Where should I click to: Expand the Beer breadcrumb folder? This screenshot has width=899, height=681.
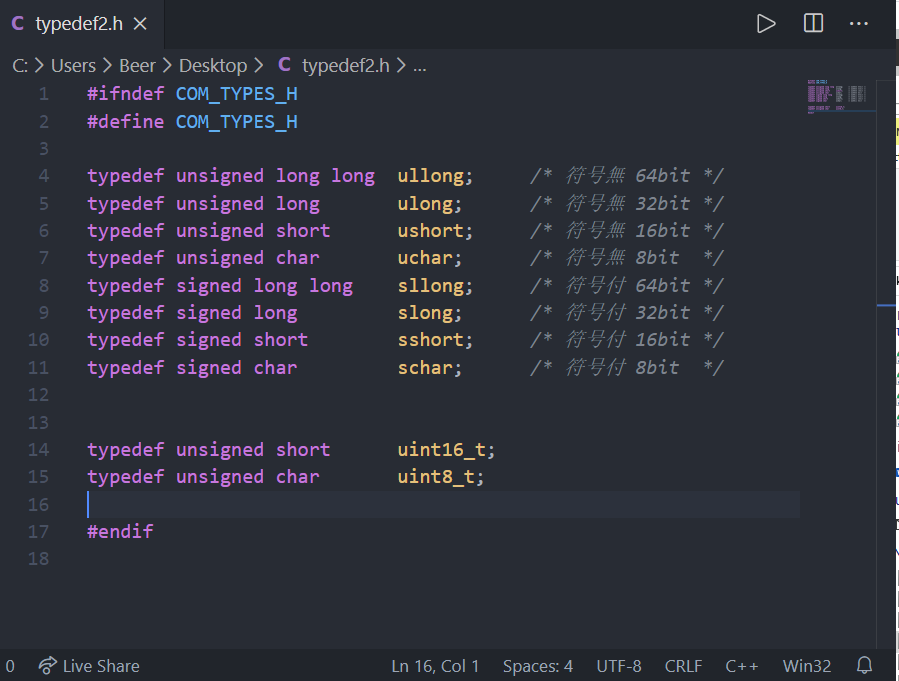click(137, 65)
